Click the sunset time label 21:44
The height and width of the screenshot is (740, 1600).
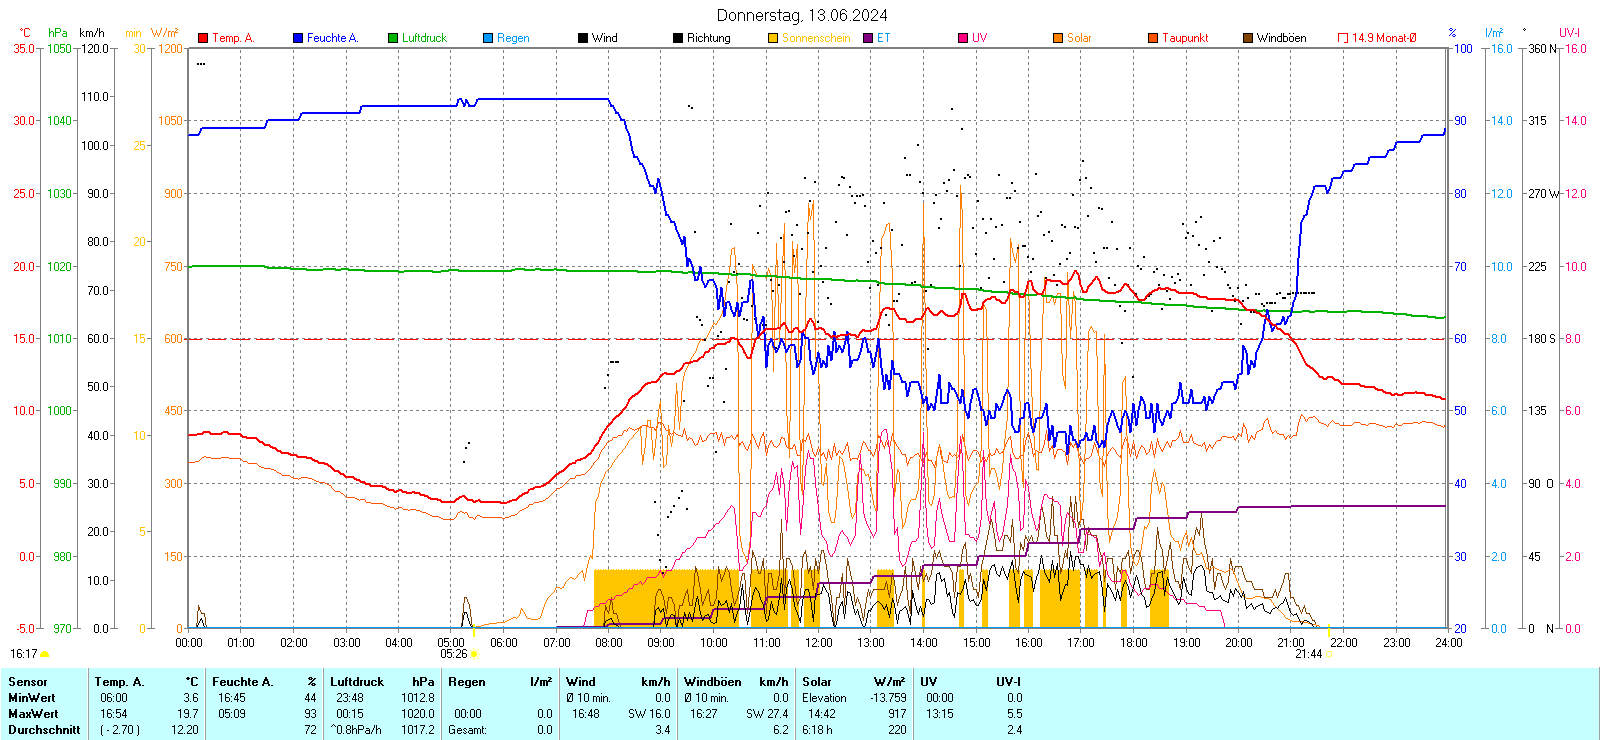coord(1308,654)
